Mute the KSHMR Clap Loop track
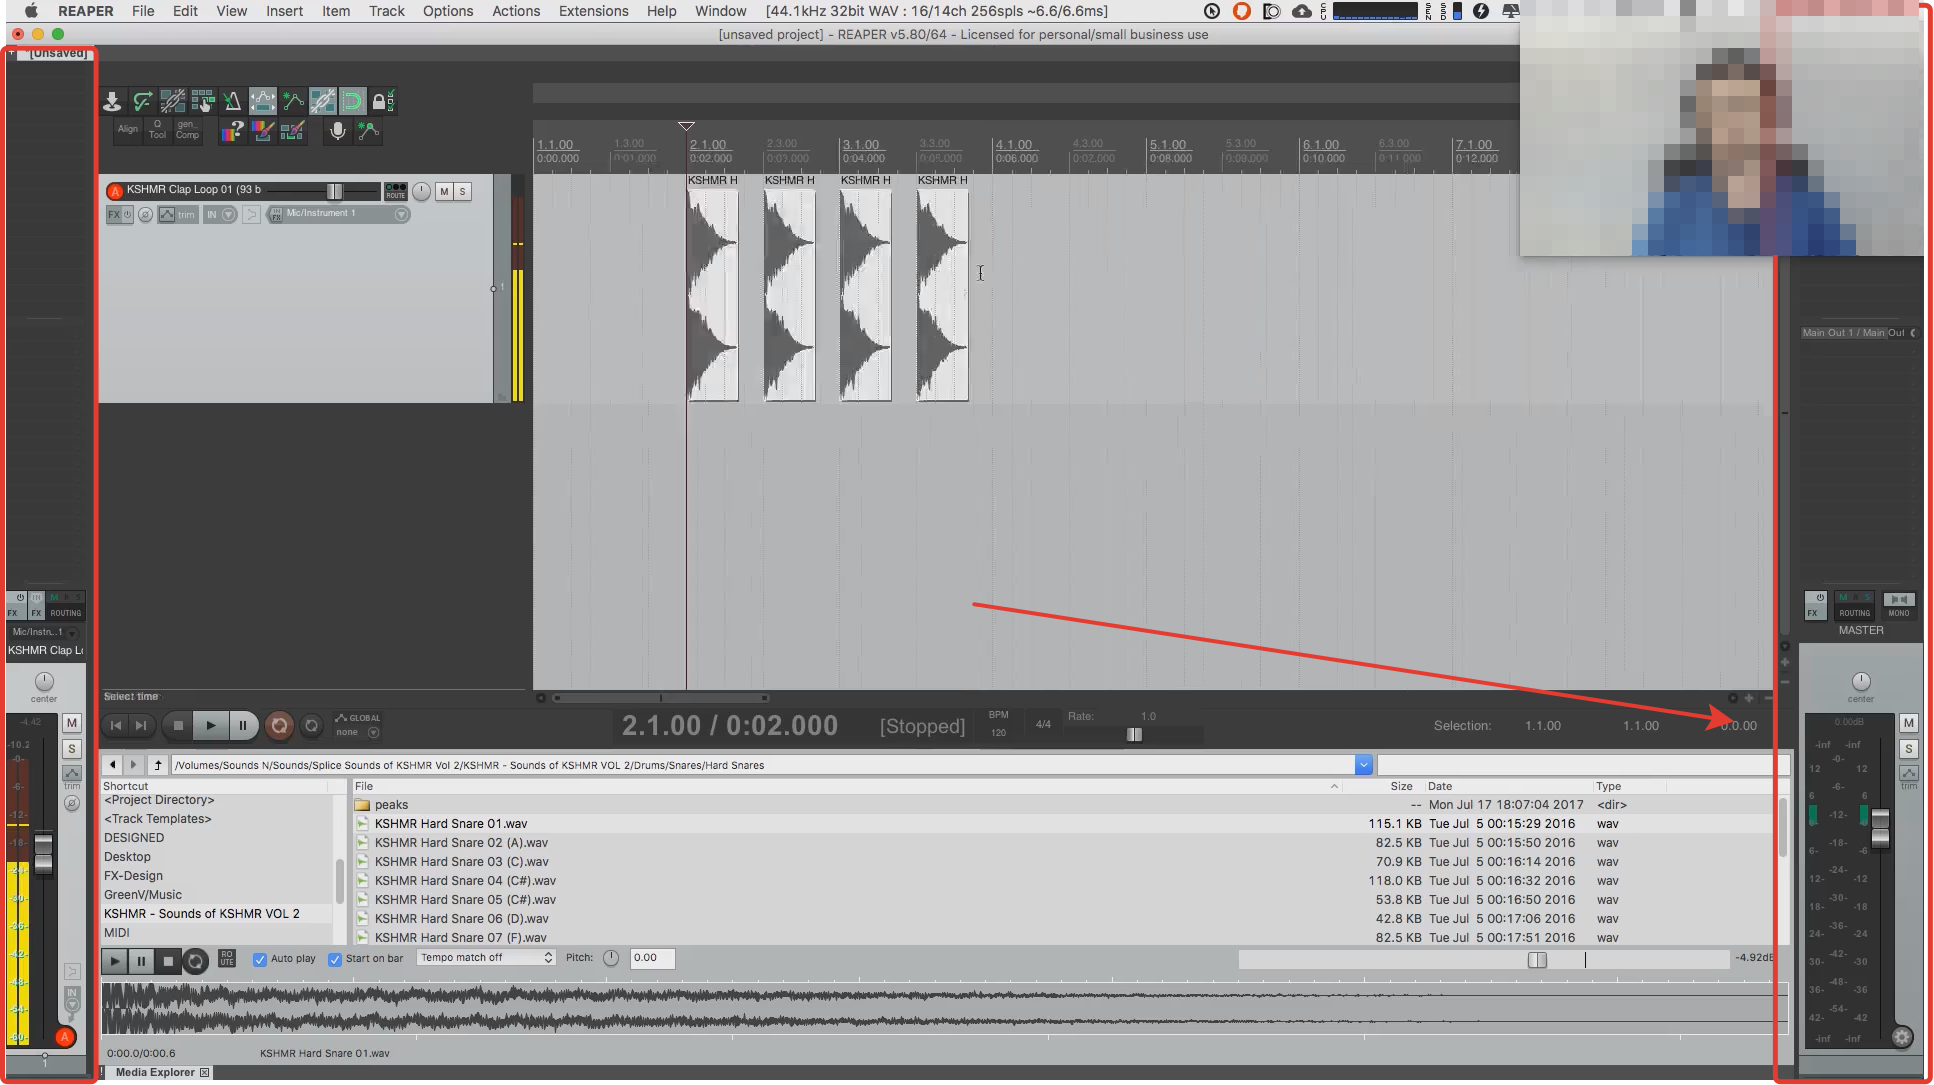 tap(444, 191)
